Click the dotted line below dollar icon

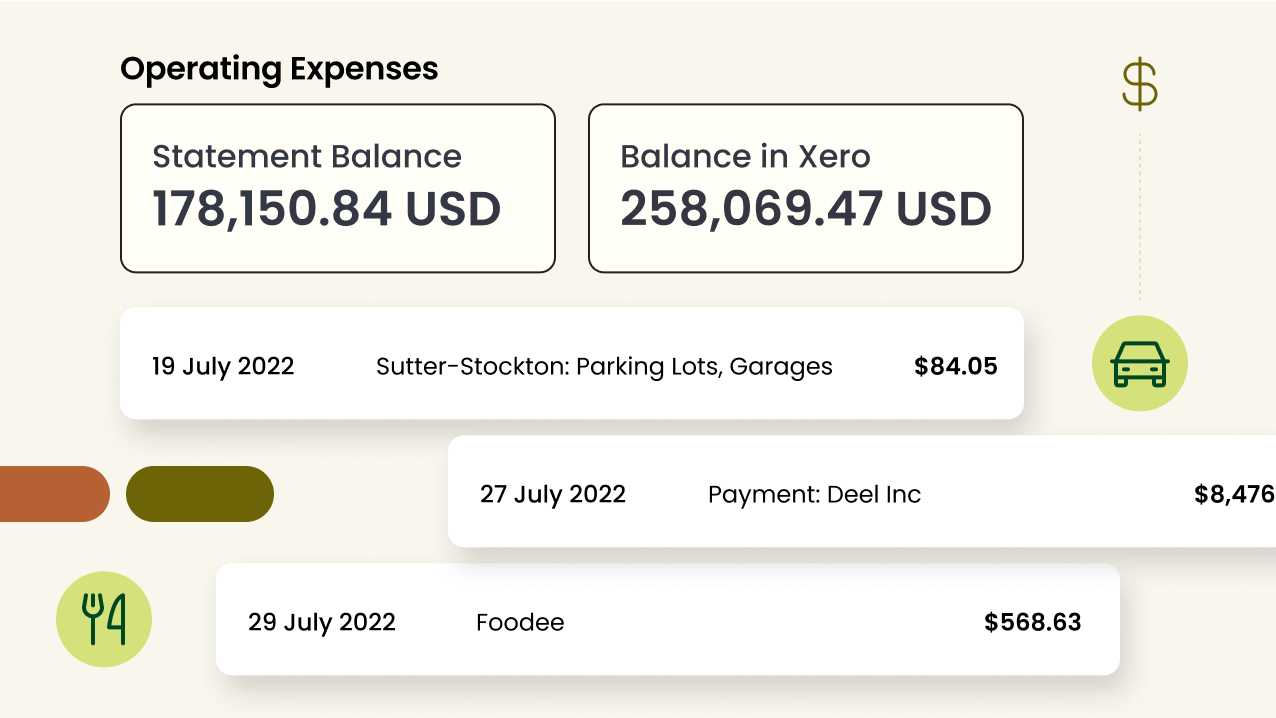coord(1140,217)
